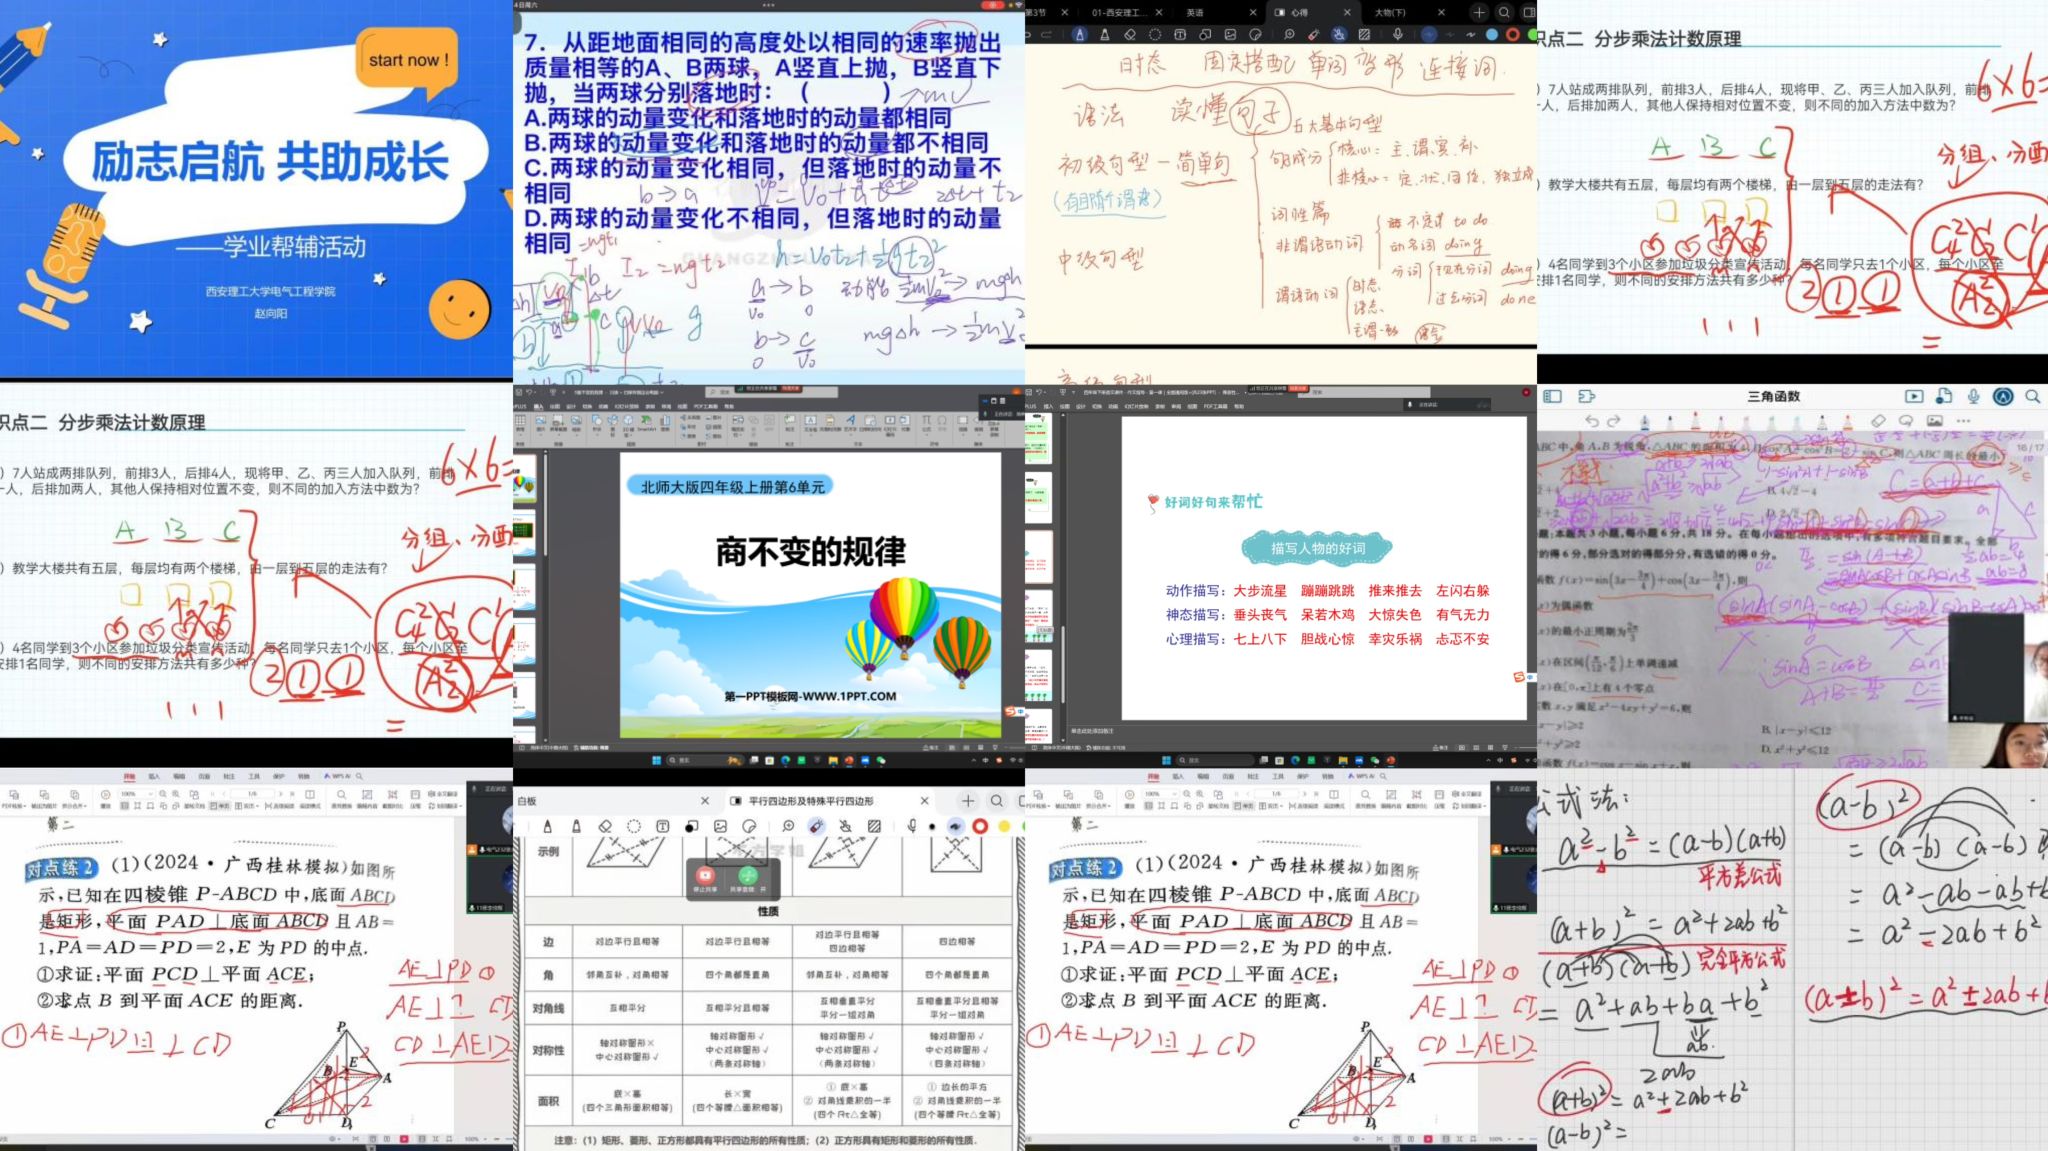The height and width of the screenshot is (1151, 2048).
Task: Pick the yellow ink color in the 平行四边形 toolbar
Action: click(1004, 826)
